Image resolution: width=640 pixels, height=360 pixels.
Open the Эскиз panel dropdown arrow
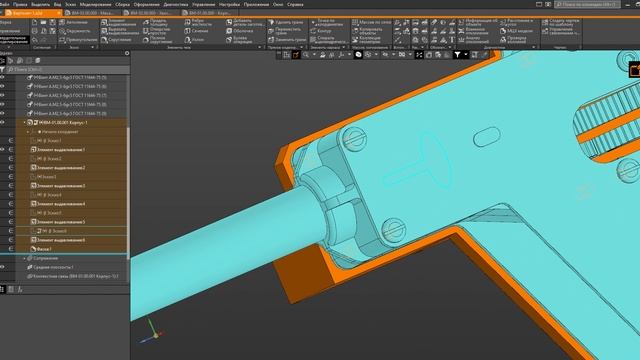tap(93, 47)
